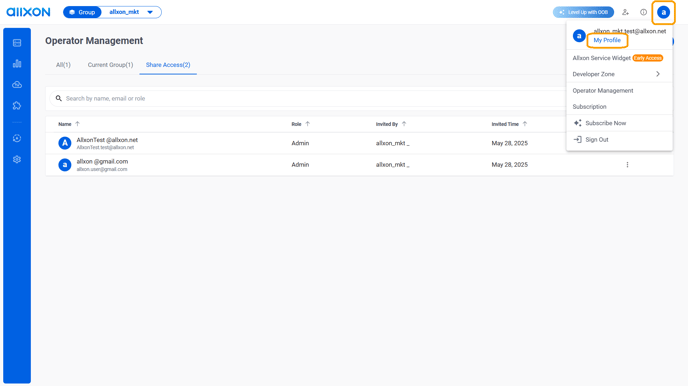Click Admin role of AllxonTest row
The height and width of the screenshot is (386, 688).
coord(300,143)
